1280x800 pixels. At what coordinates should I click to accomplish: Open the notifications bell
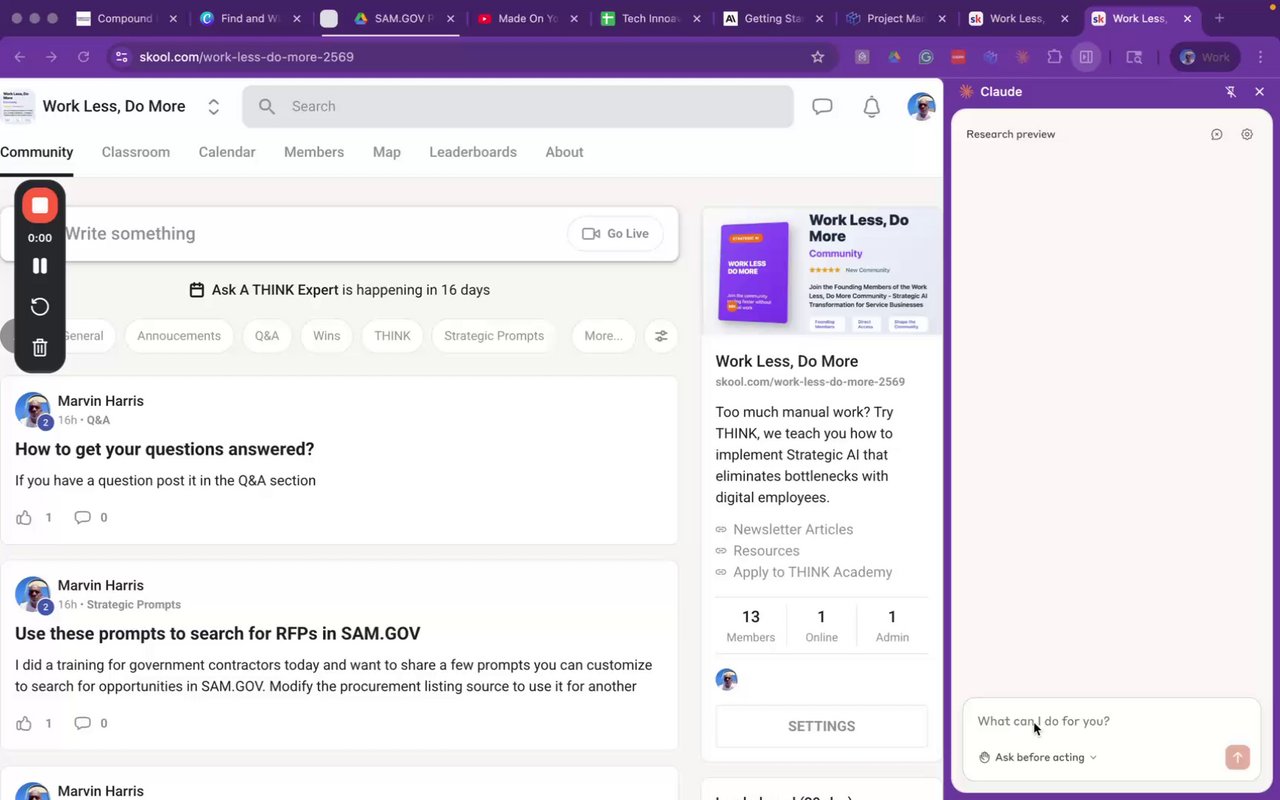872,106
